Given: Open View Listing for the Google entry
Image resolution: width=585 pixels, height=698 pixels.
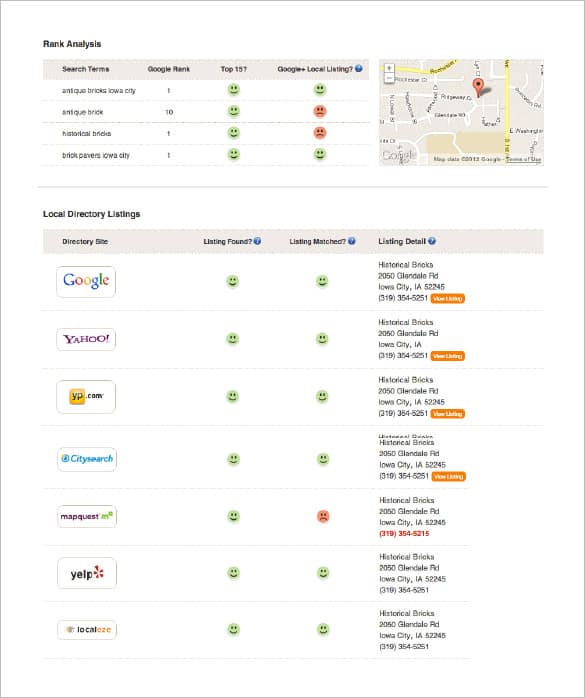Looking at the screenshot, I should [x=448, y=298].
